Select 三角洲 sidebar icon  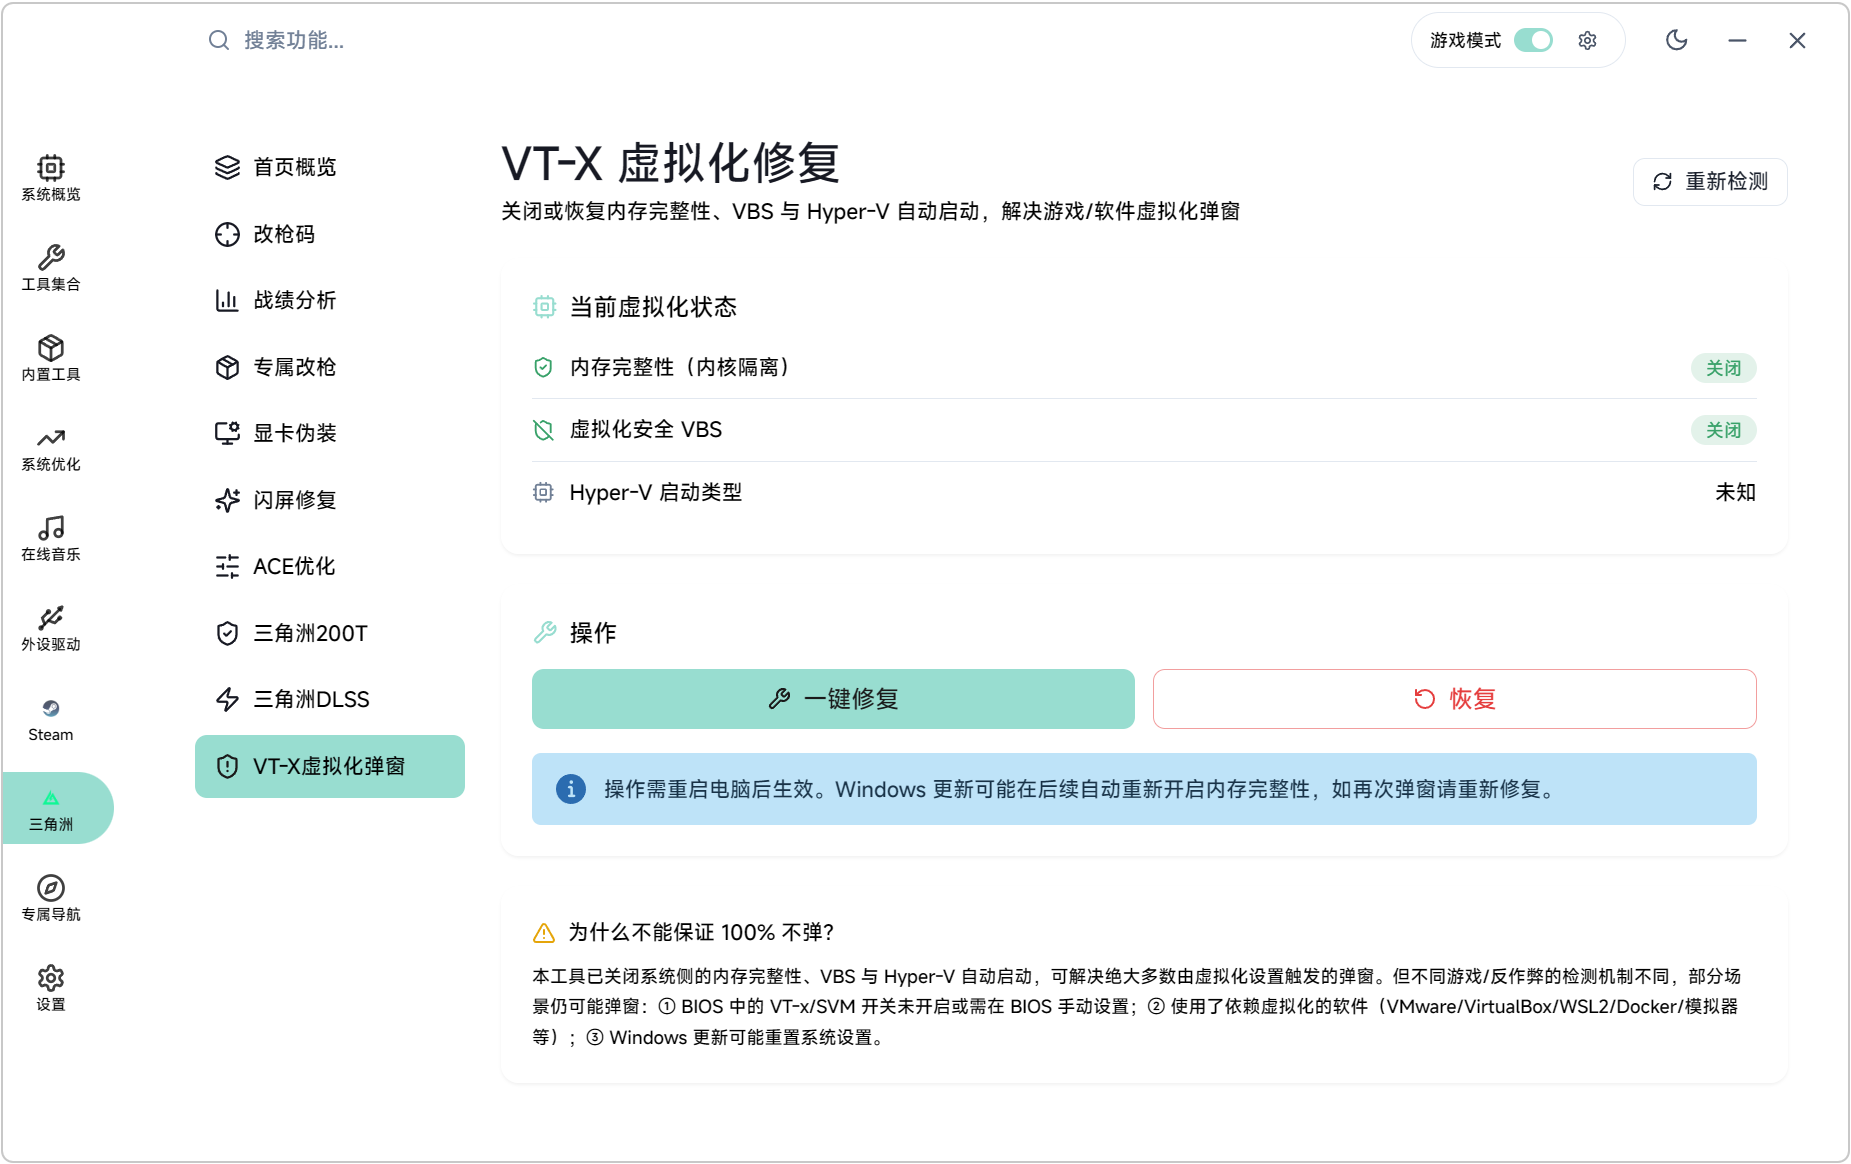click(x=51, y=798)
